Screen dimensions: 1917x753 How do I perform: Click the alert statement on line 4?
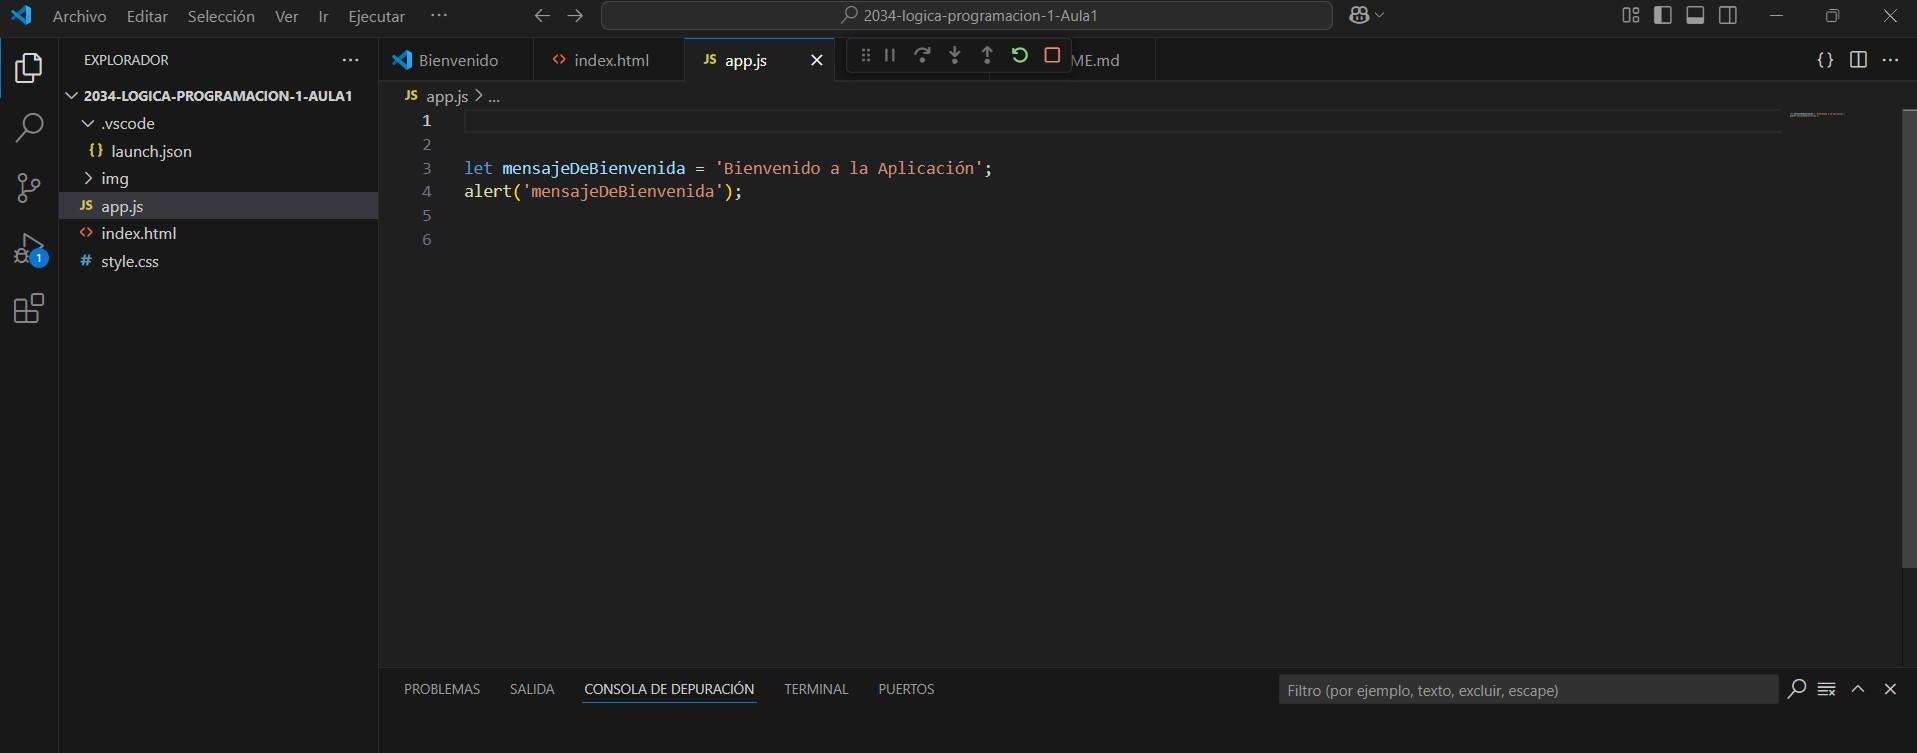603,192
